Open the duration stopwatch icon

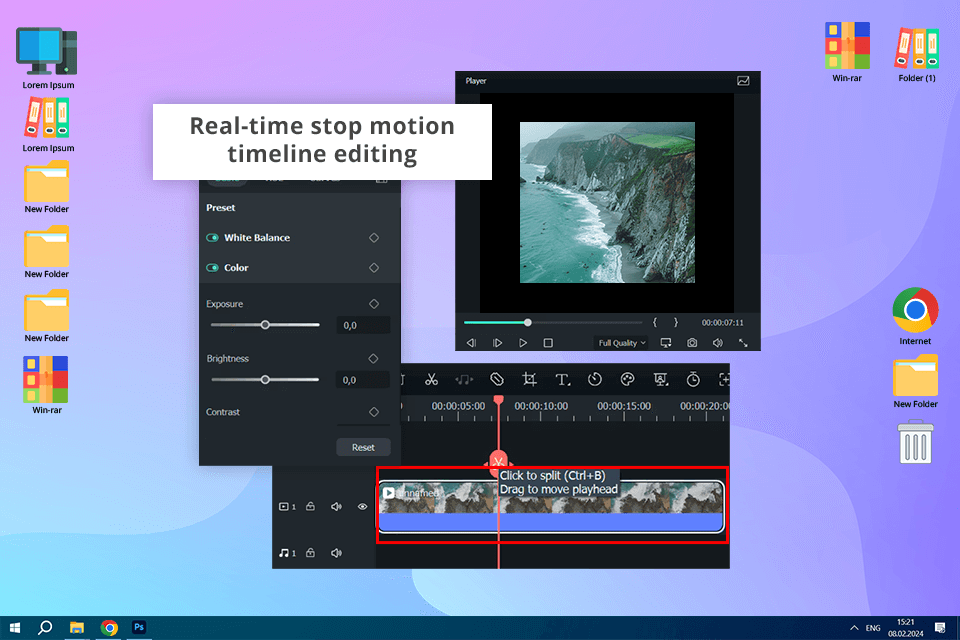[693, 380]
